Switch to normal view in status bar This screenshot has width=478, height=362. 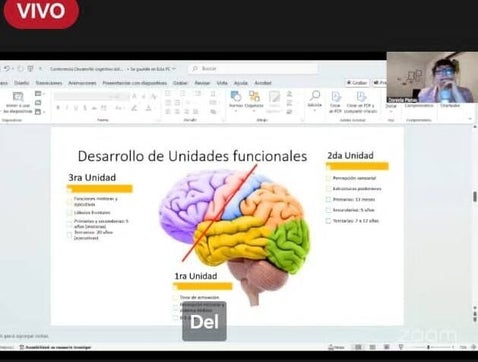[358, 347]
